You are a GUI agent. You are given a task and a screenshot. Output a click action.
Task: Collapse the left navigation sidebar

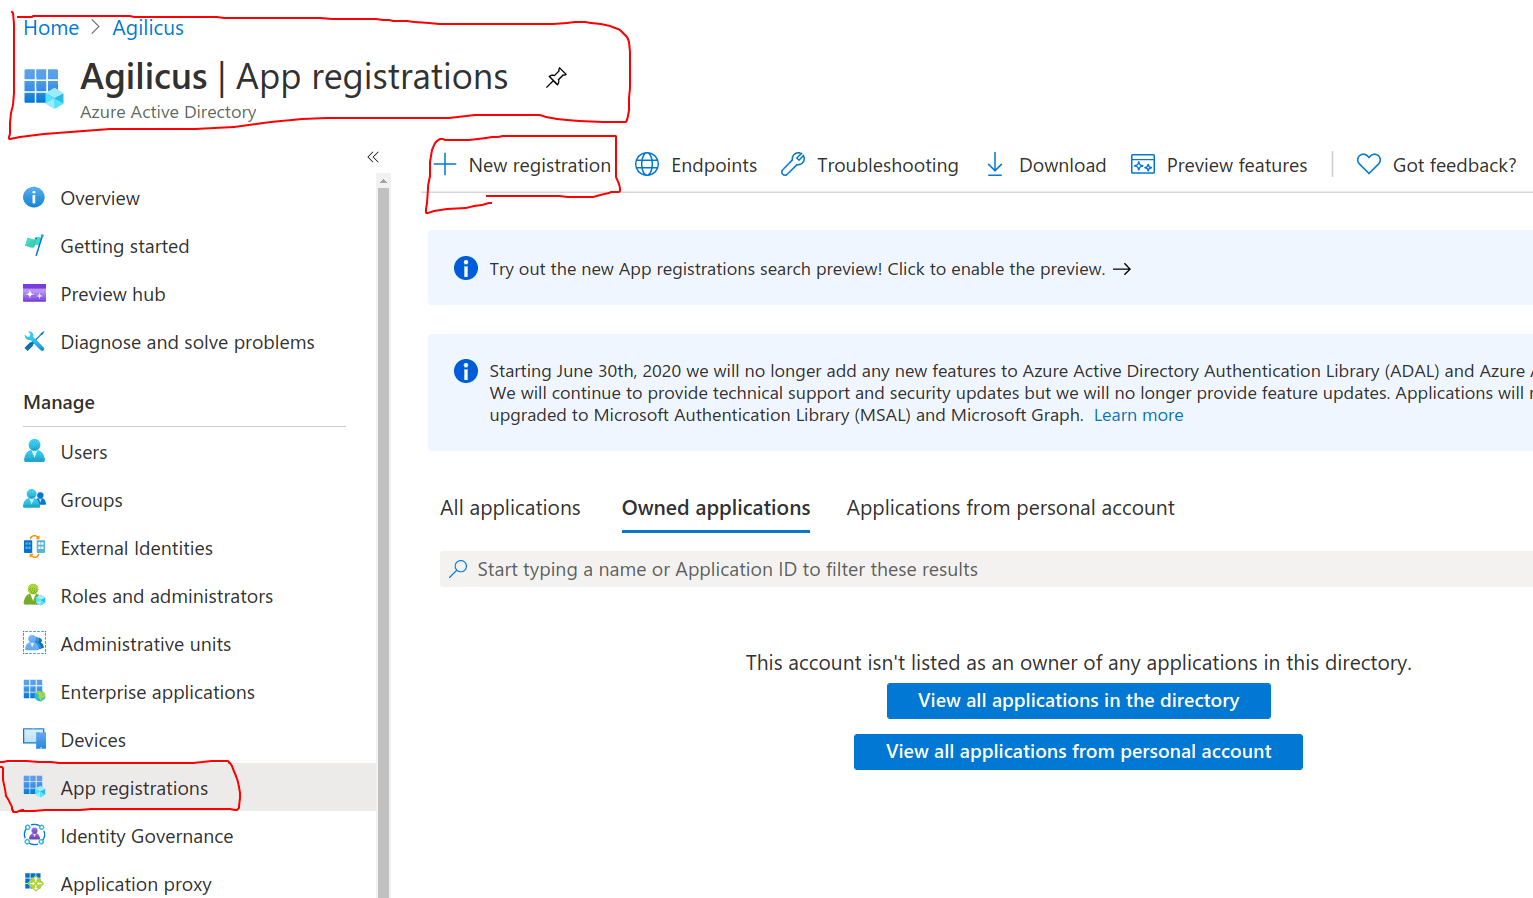coord(373,157)
